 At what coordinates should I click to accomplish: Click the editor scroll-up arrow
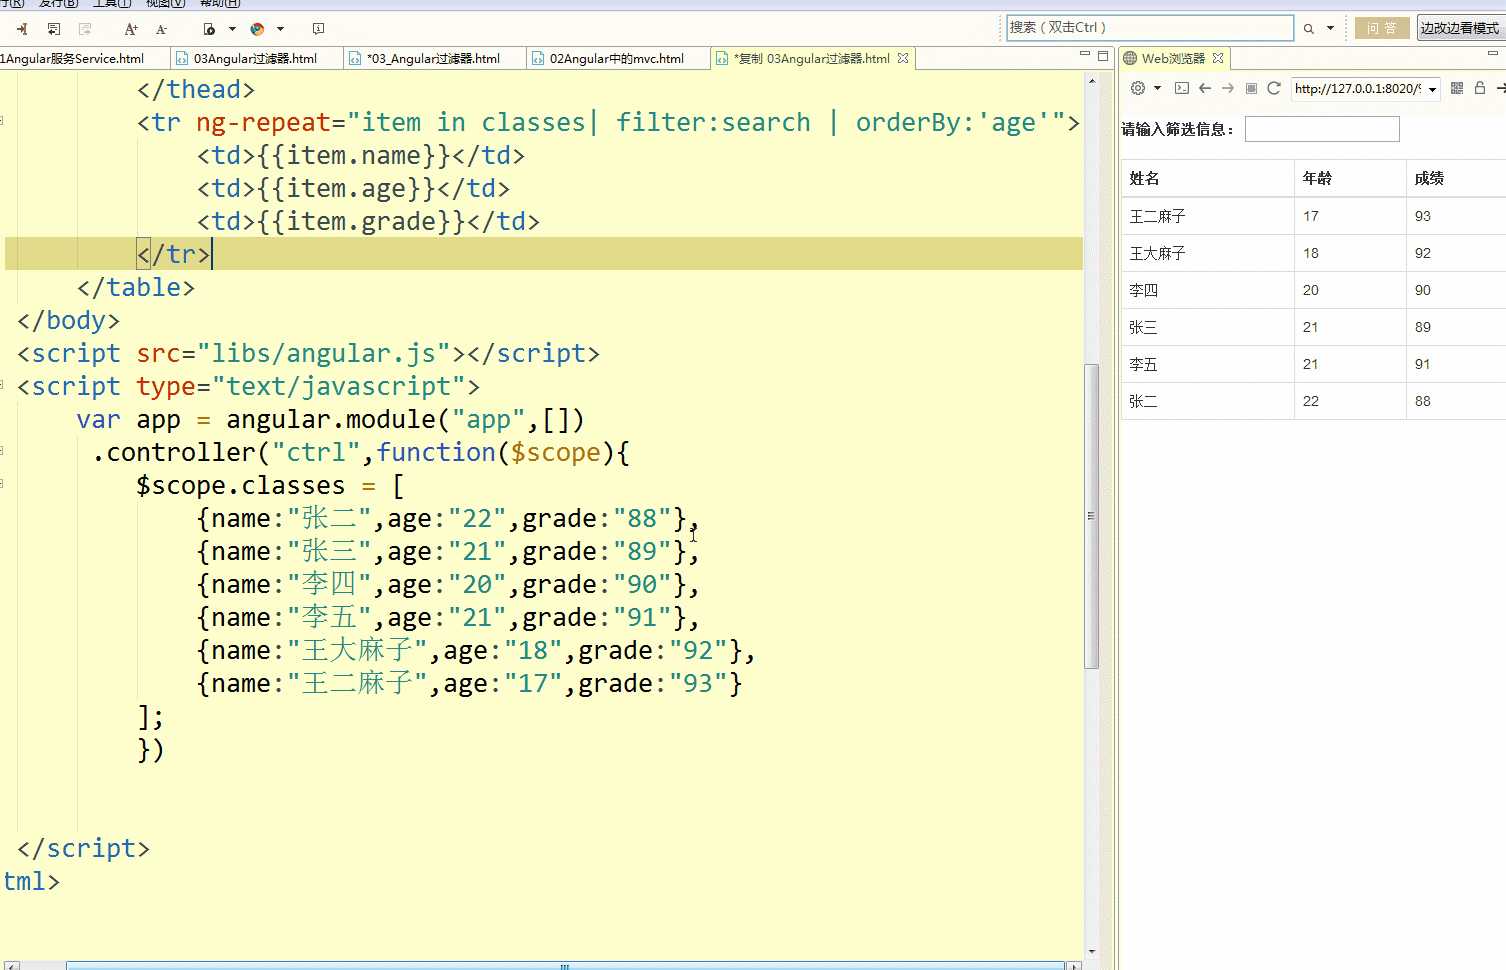(x=1092, y=80)
